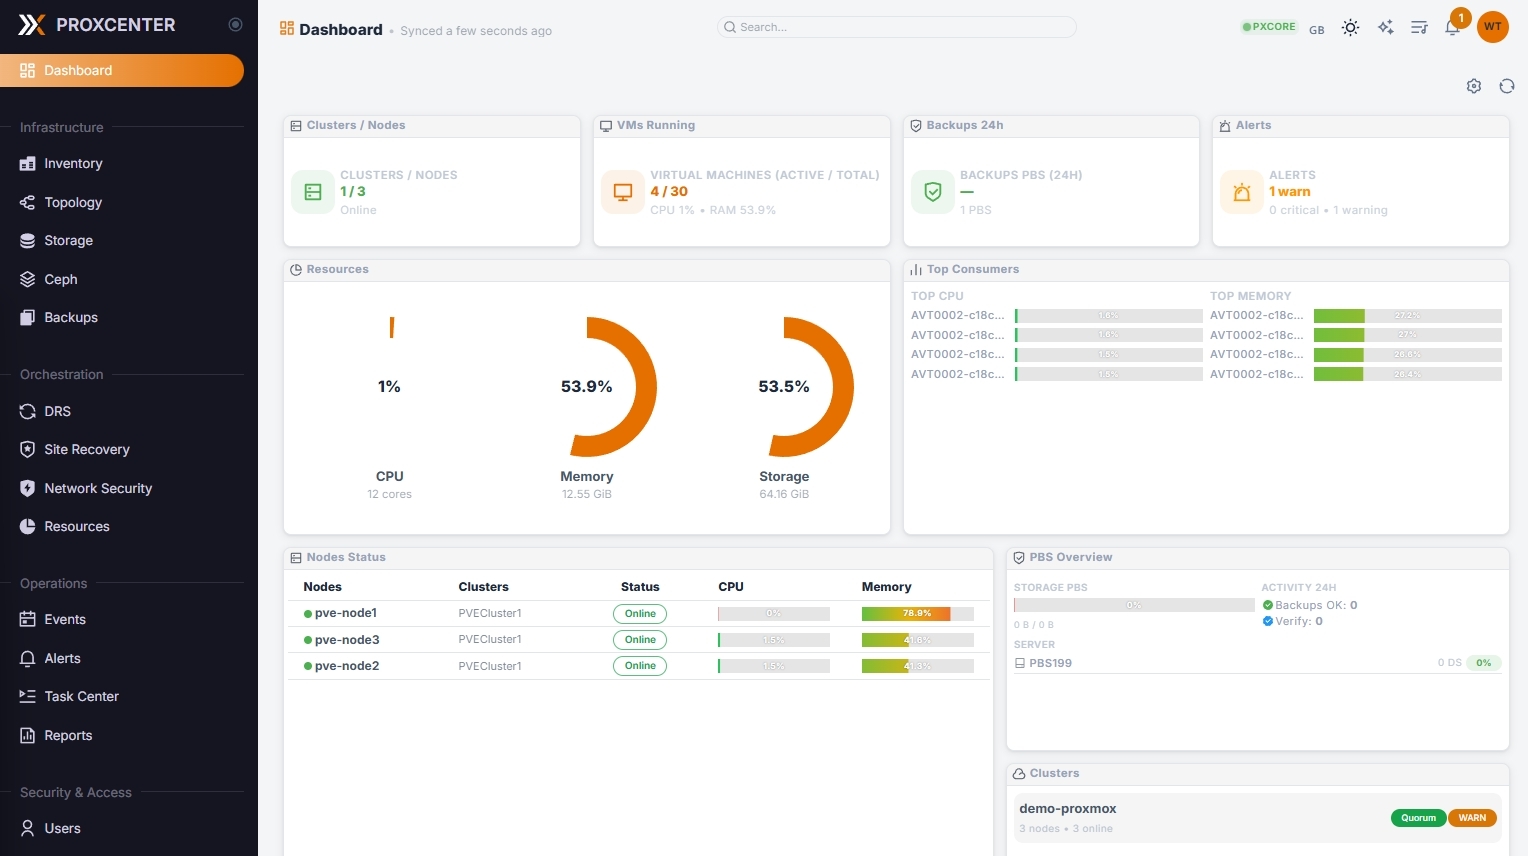Viewport: 1528px width, 856px height.
Task: Open the task list icon in header
Action: point(1419,28)
